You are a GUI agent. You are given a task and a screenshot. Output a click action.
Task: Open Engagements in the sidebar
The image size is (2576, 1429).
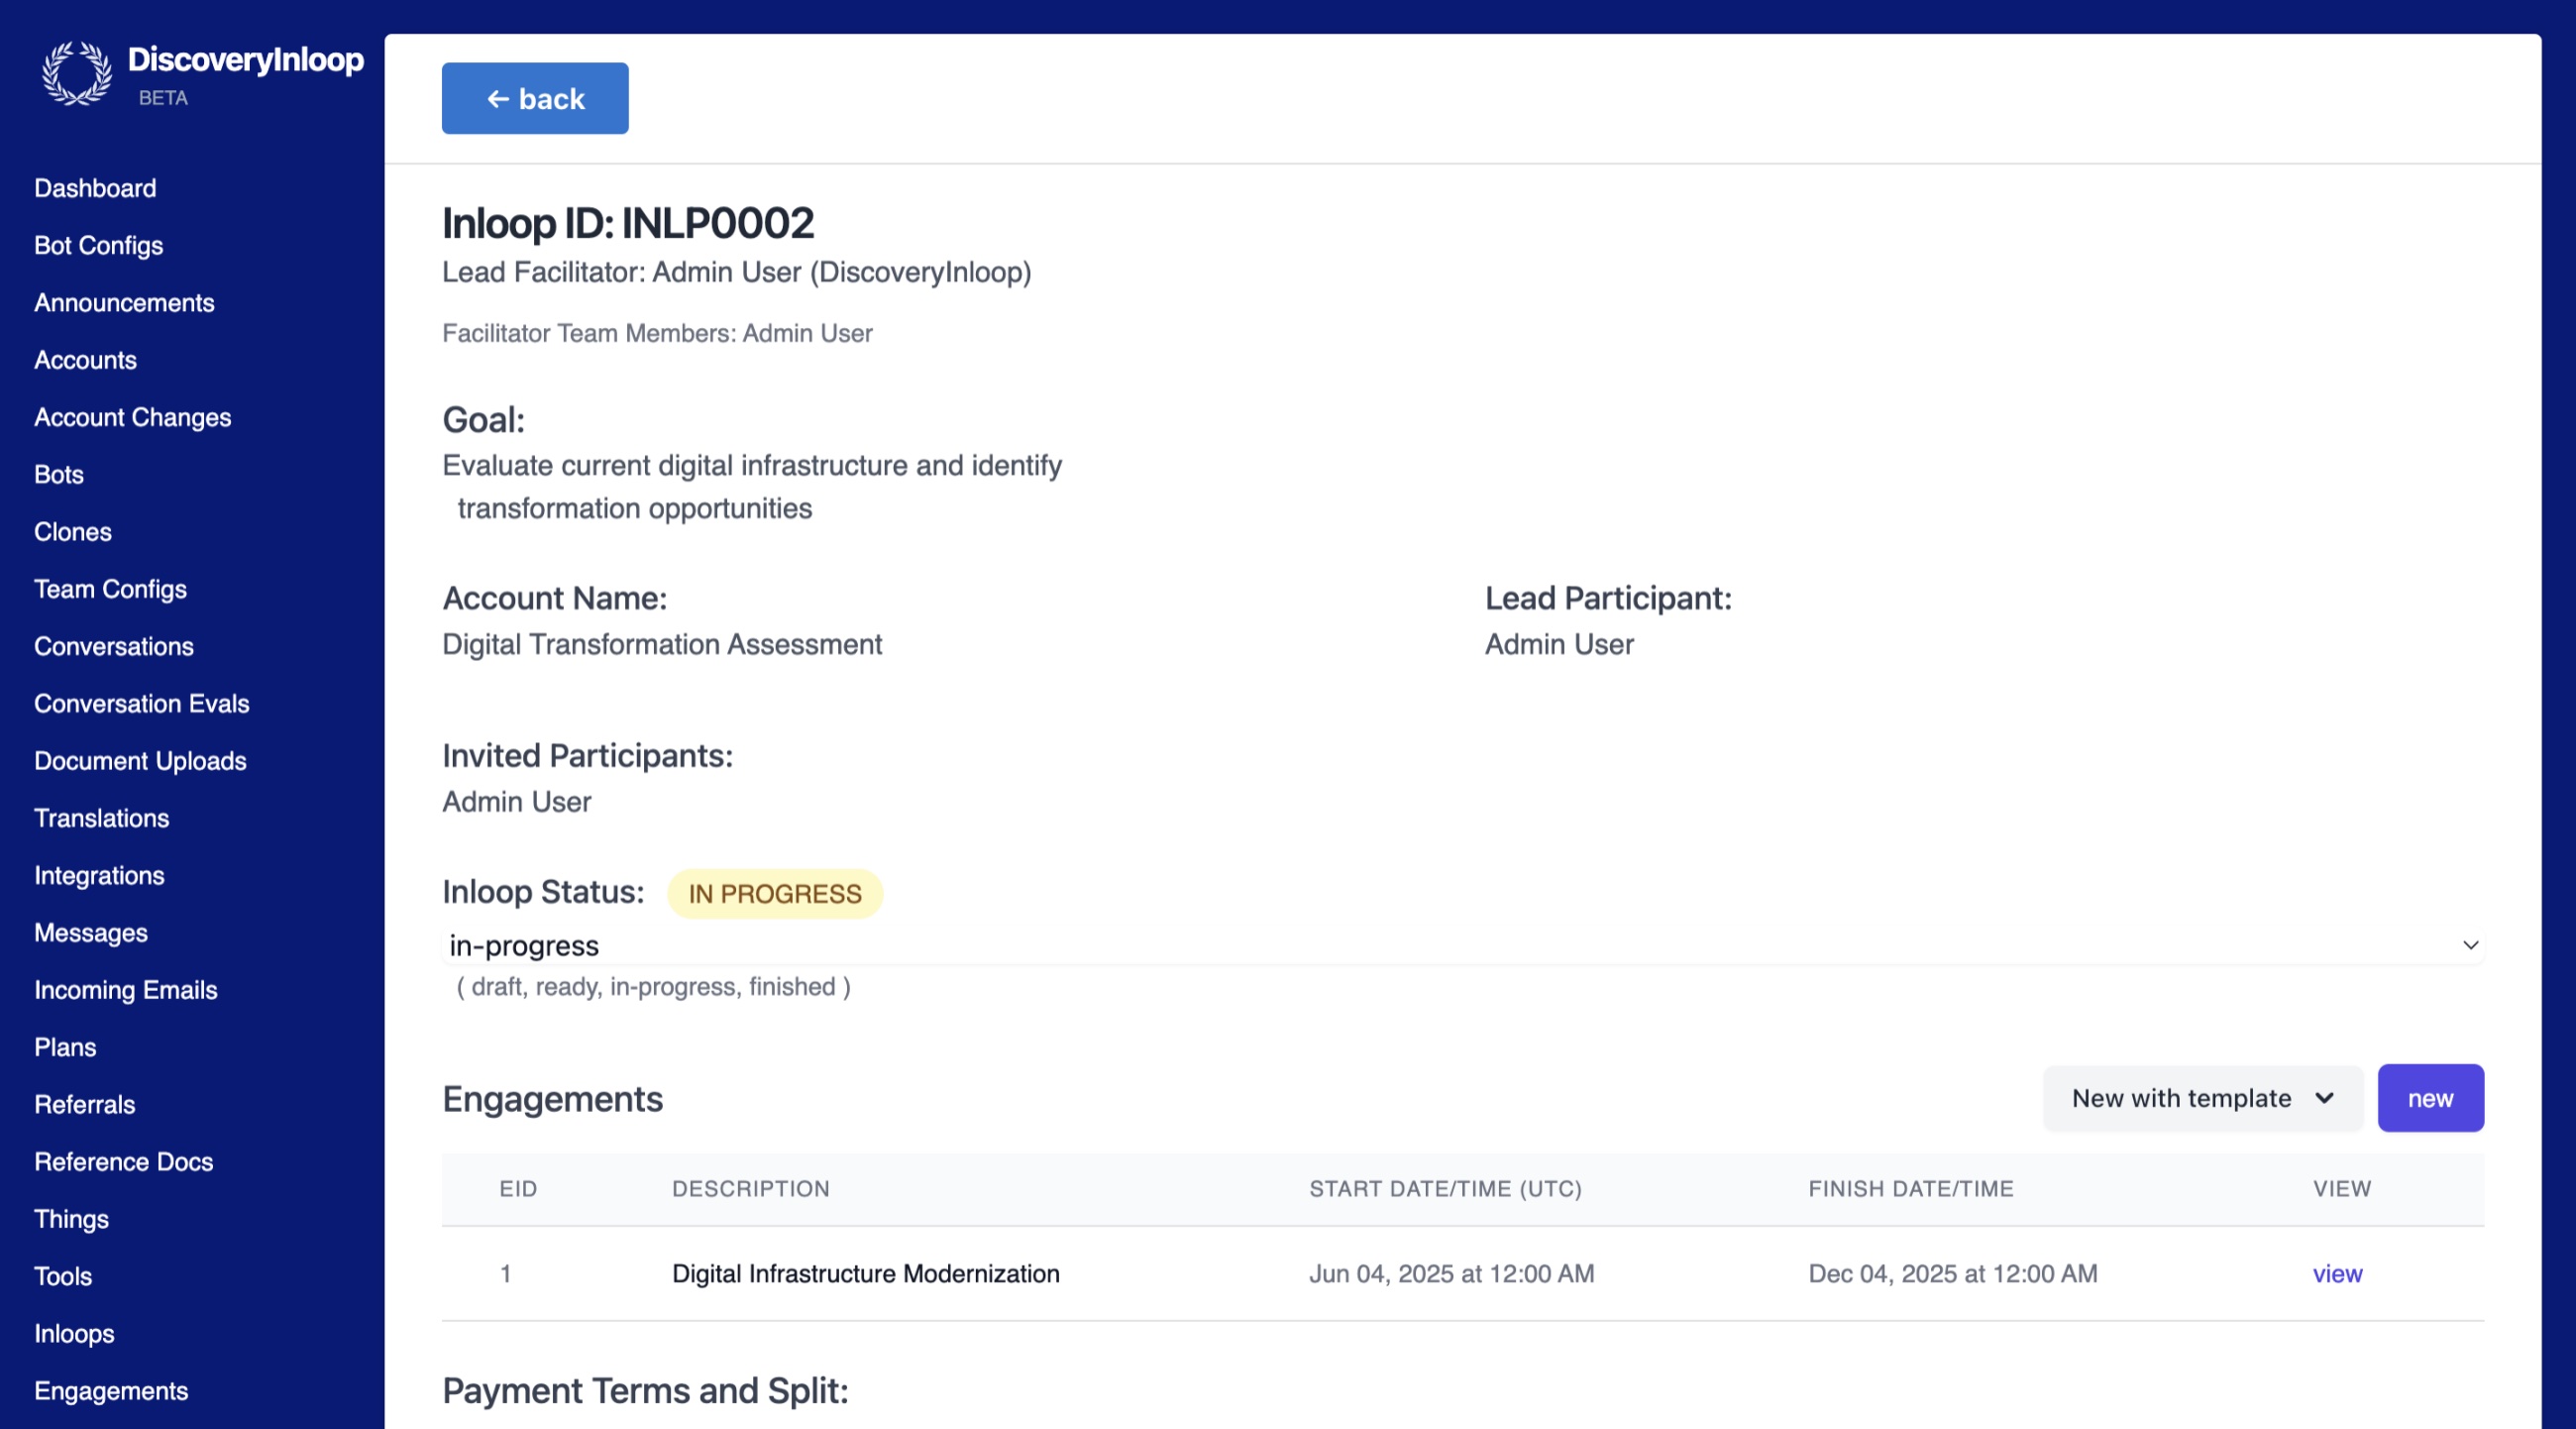click(x=111, y=1391)
